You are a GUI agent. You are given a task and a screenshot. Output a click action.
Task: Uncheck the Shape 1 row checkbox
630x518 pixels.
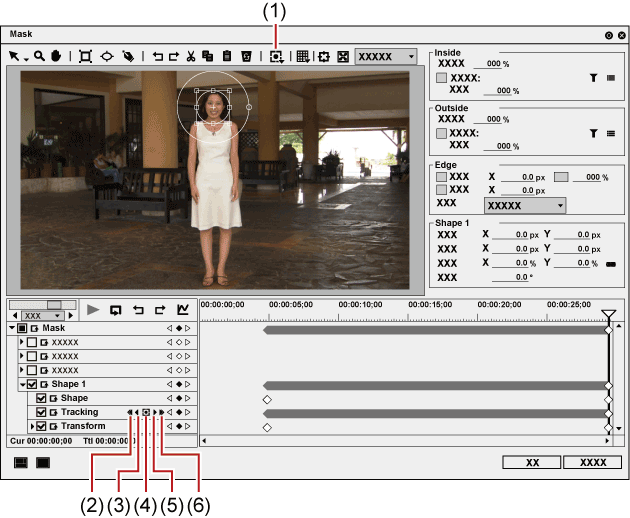32,384
